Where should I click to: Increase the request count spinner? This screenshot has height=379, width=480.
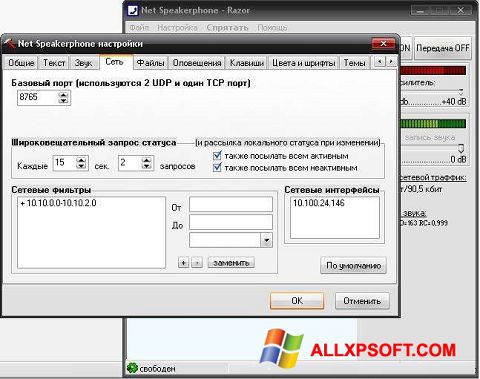pyautogui.click(x=147, y=160)
